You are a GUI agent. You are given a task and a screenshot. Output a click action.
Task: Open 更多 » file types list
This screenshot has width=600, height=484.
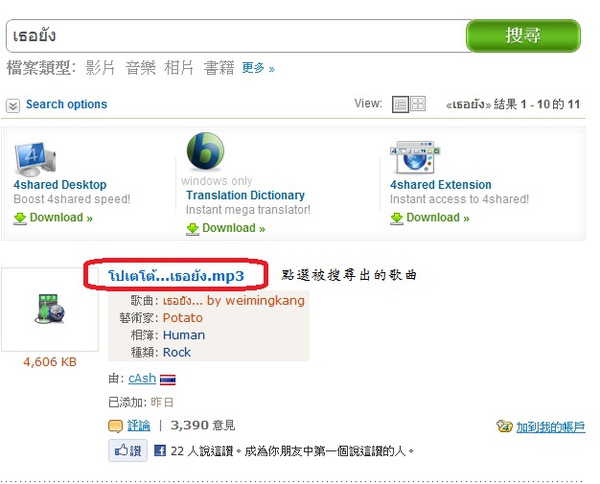[258, 68]
